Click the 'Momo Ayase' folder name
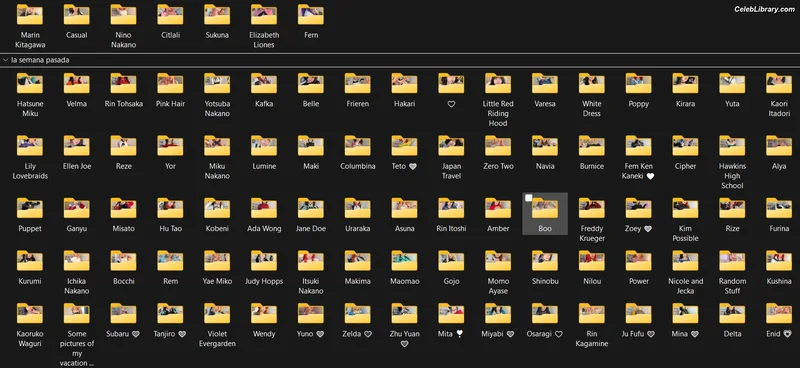The image size is (800, 368). [x=498, y=286]
